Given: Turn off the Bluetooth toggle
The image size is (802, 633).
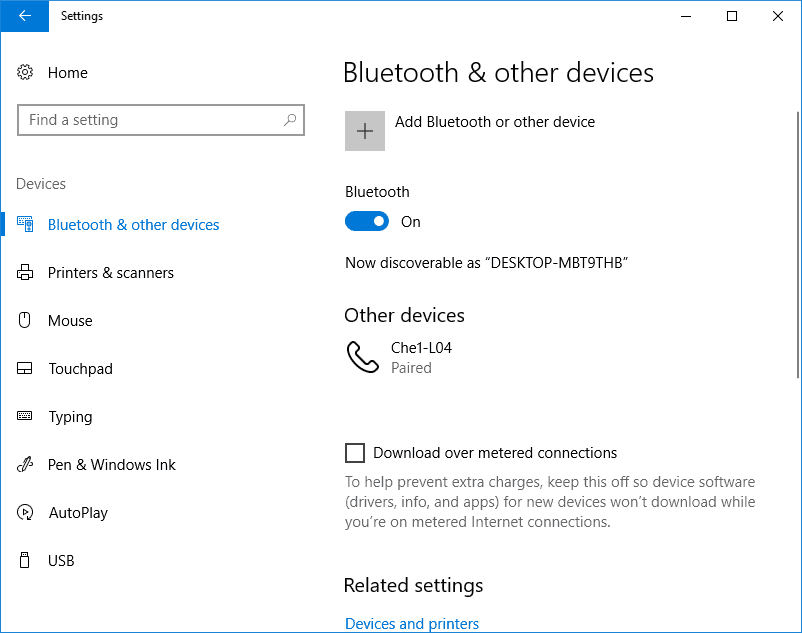Looking at the screenshot, I should coord(367,221).
